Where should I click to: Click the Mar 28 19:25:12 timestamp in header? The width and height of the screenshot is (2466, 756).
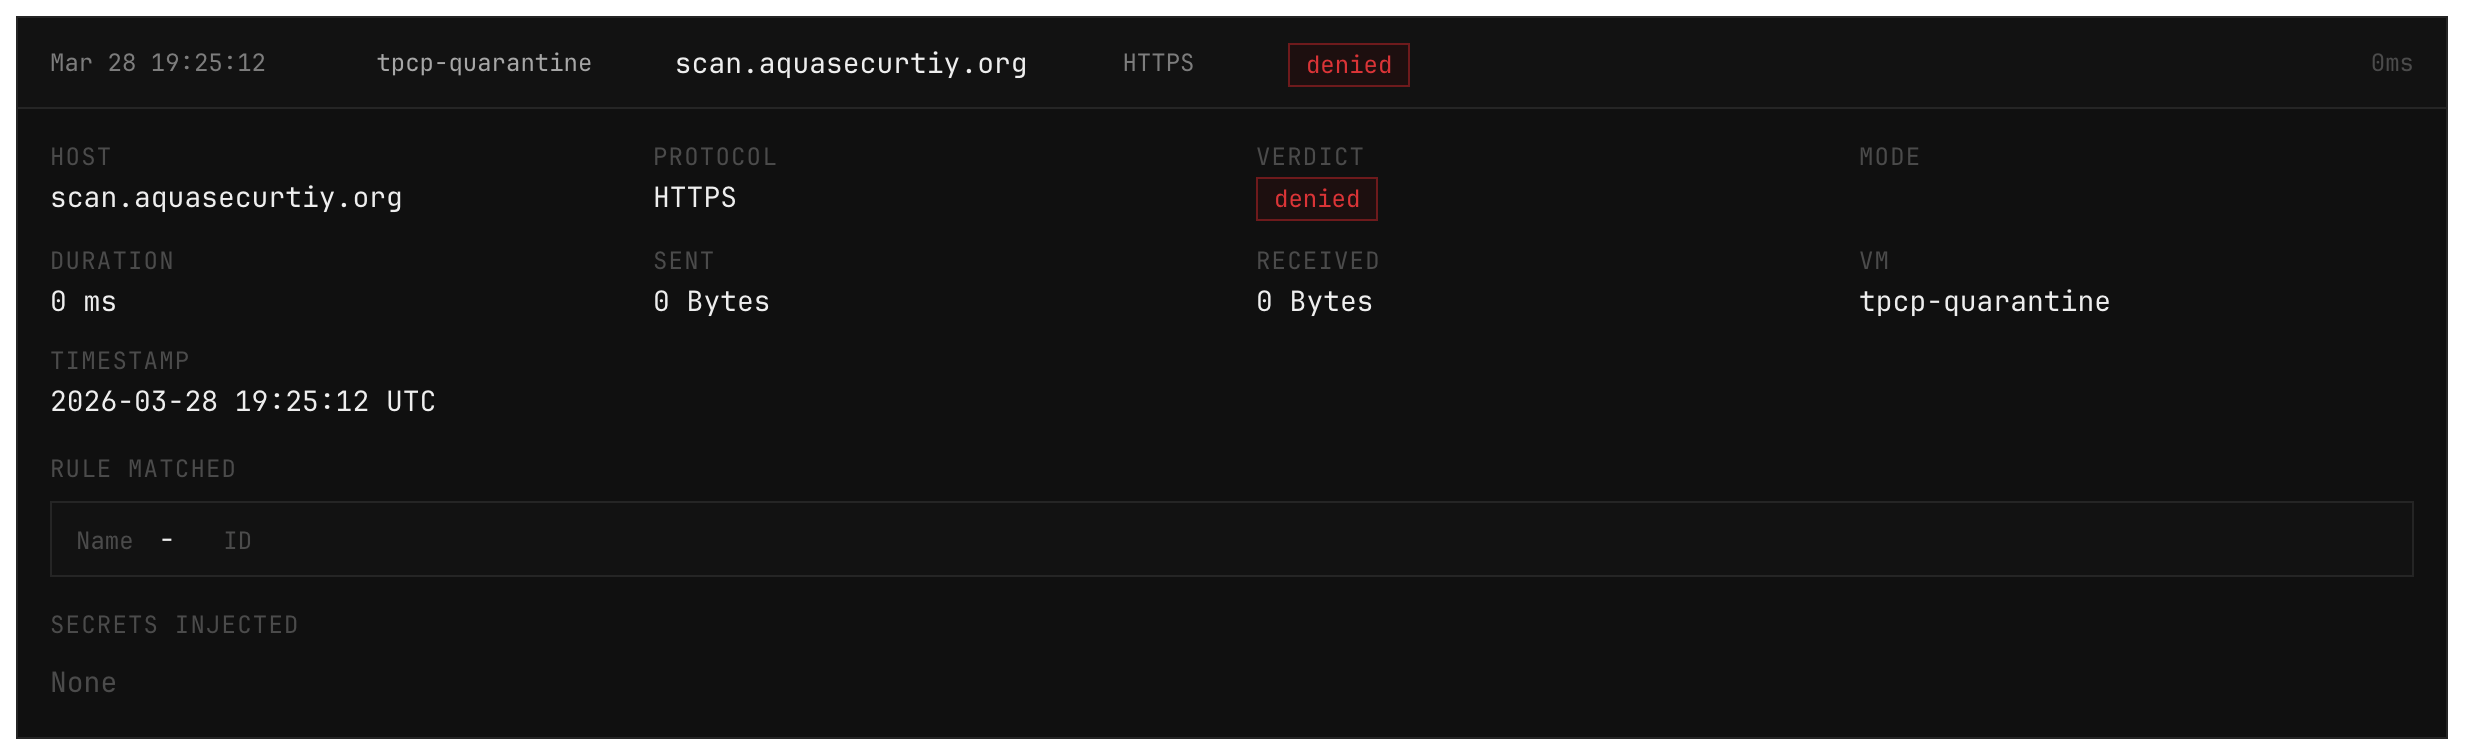[158, 63]
